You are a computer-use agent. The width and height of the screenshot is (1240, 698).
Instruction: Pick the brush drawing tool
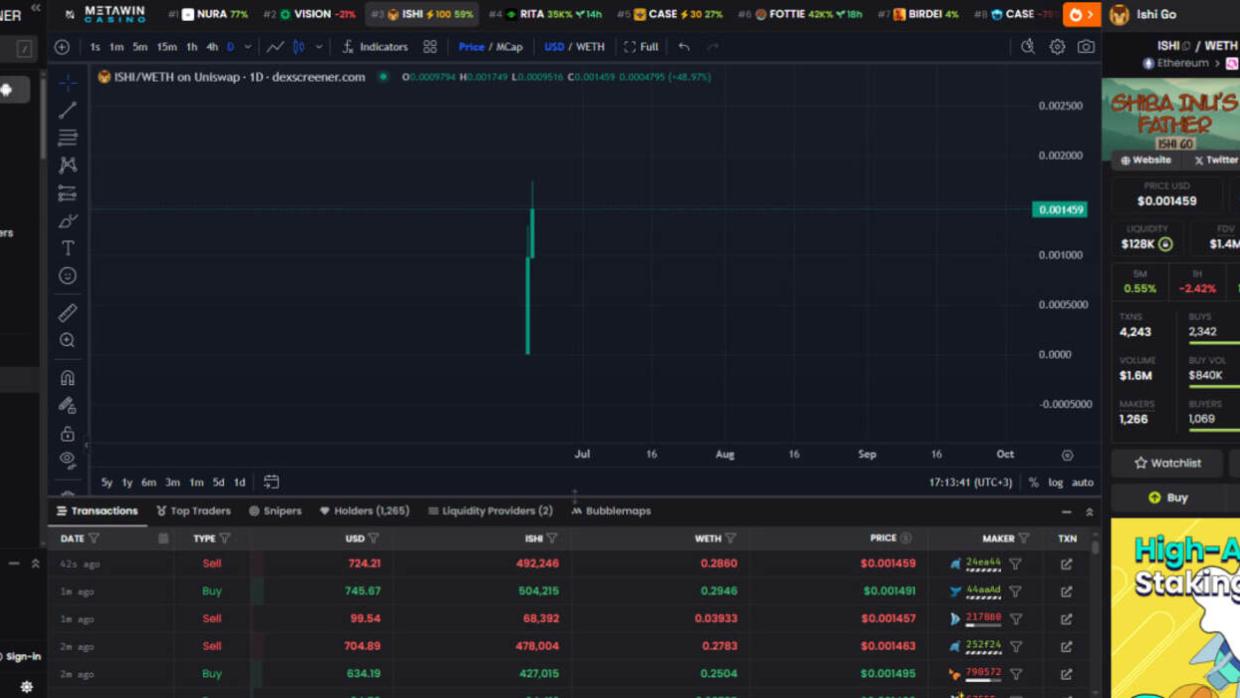tap(67, 220)
